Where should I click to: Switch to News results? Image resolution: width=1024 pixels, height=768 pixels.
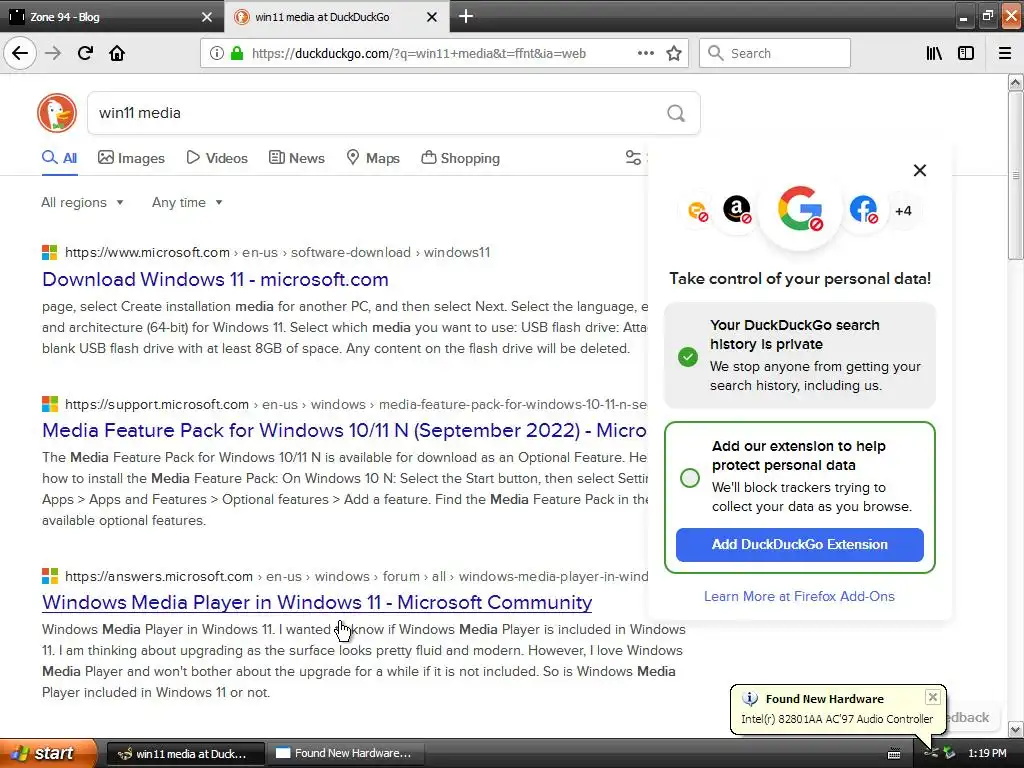[297, 158]
